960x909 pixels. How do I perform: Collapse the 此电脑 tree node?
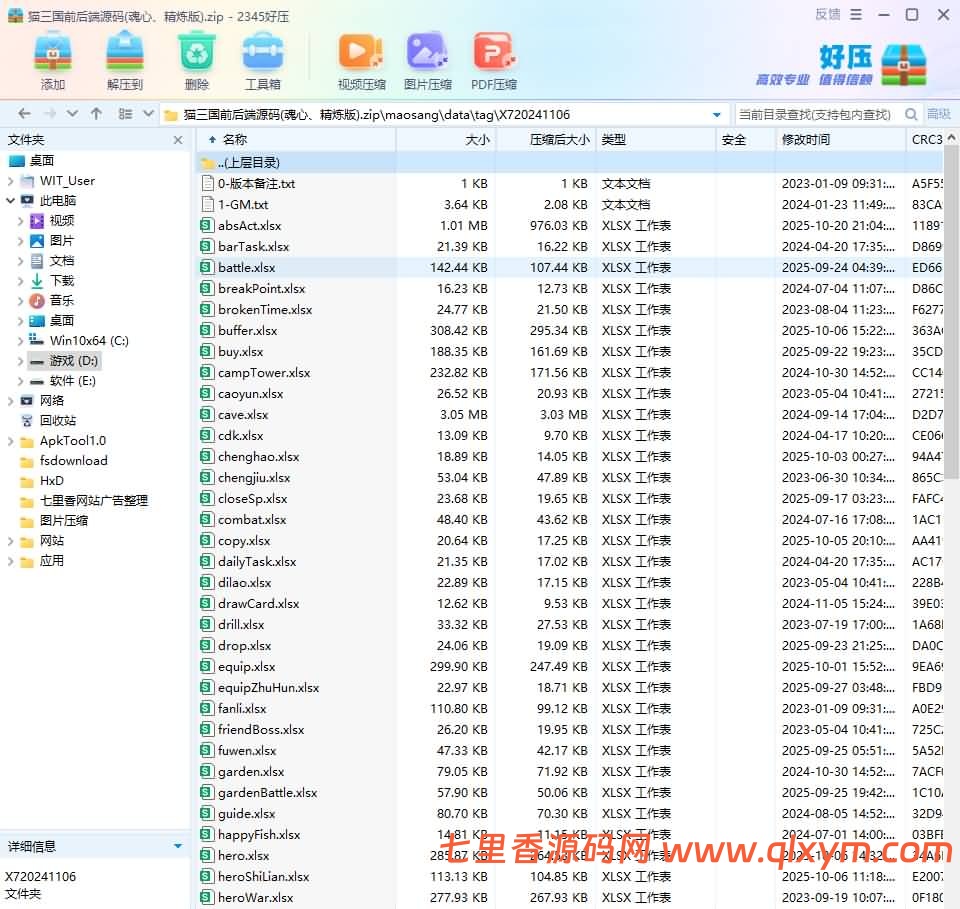click(10, 201)
